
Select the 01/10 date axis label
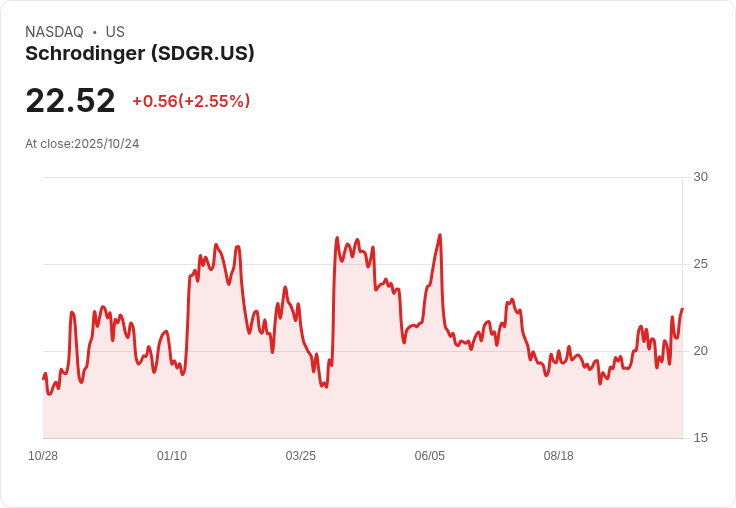point(172,456)
